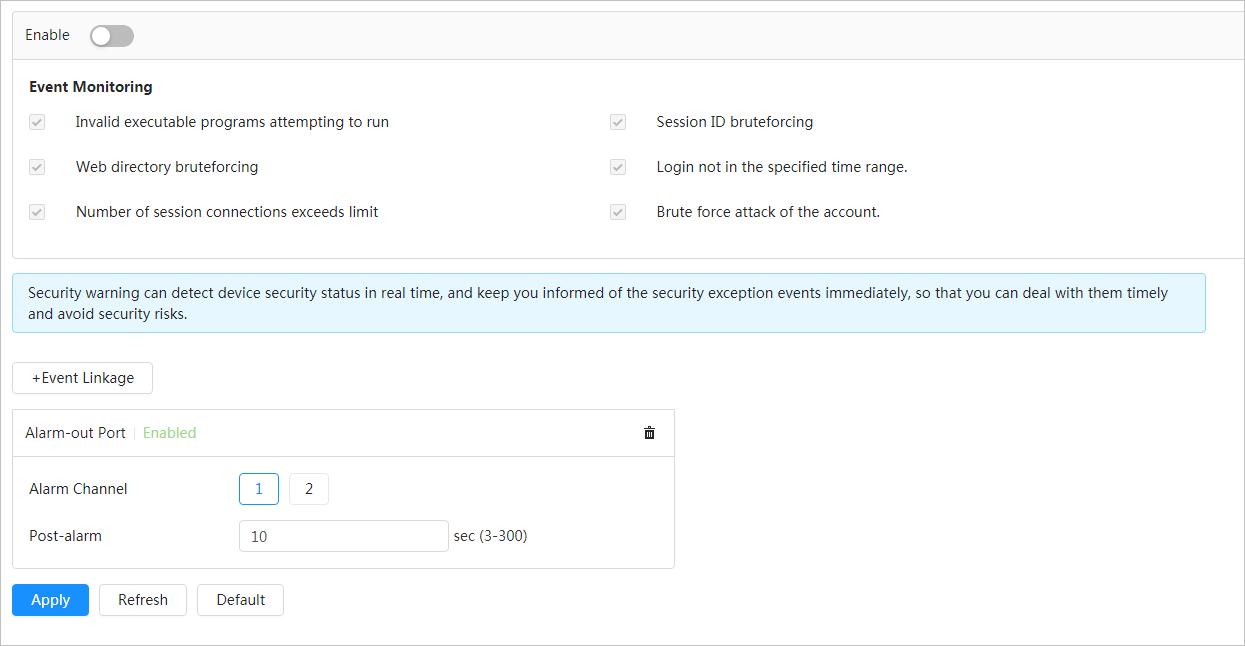
Task: Click the Alarm-out Port panel title
Action: tap(75, 433)
